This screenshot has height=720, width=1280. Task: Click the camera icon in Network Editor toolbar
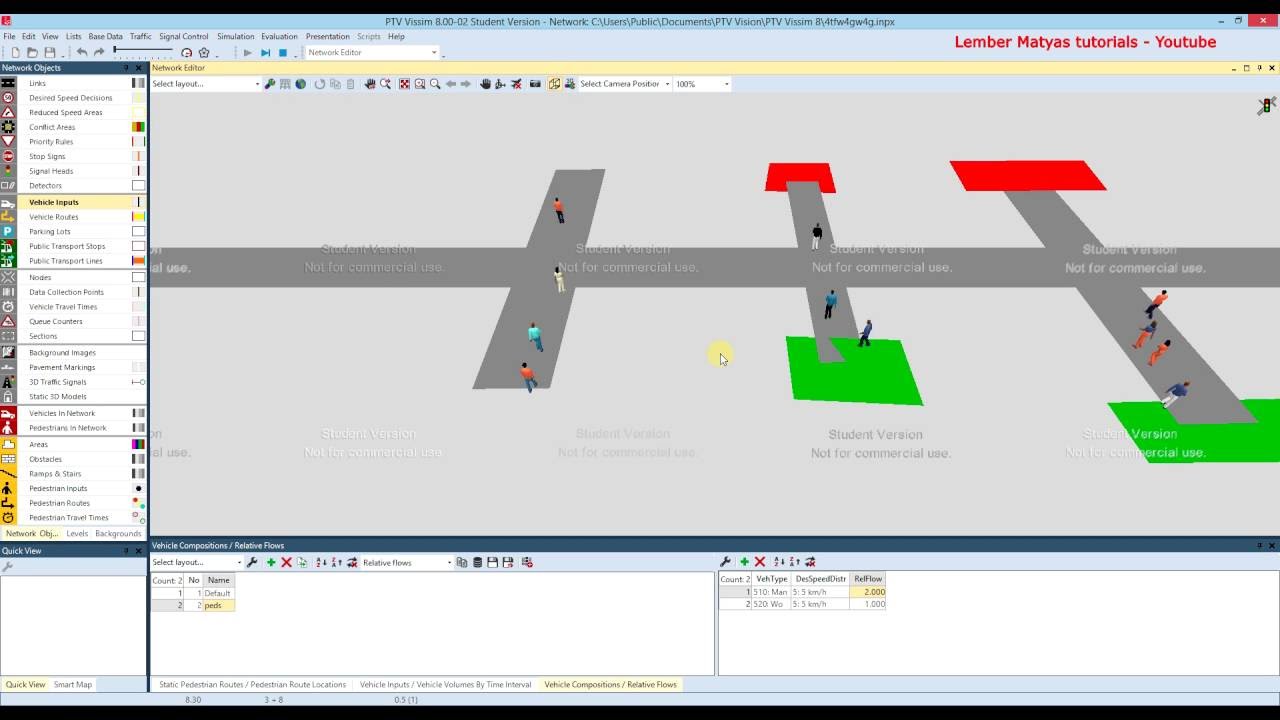[535, 84]
